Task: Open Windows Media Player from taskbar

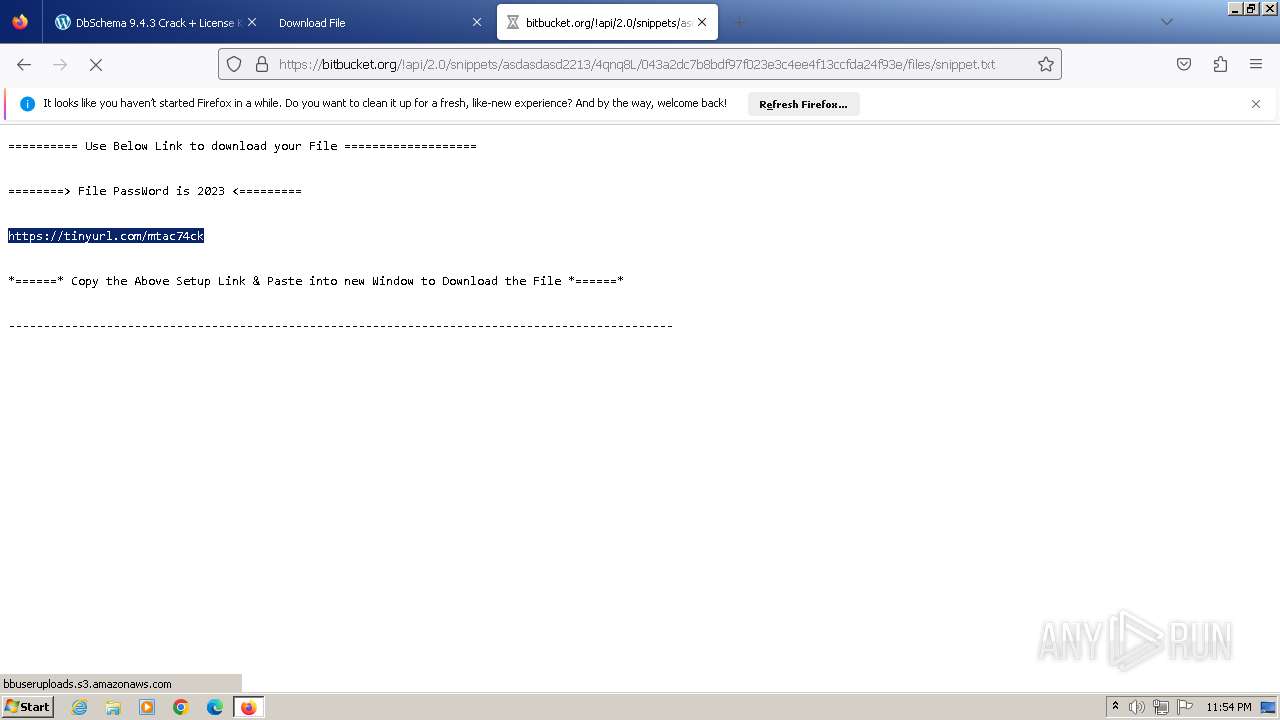Action: pyautogui.click(x=147, y=707)
